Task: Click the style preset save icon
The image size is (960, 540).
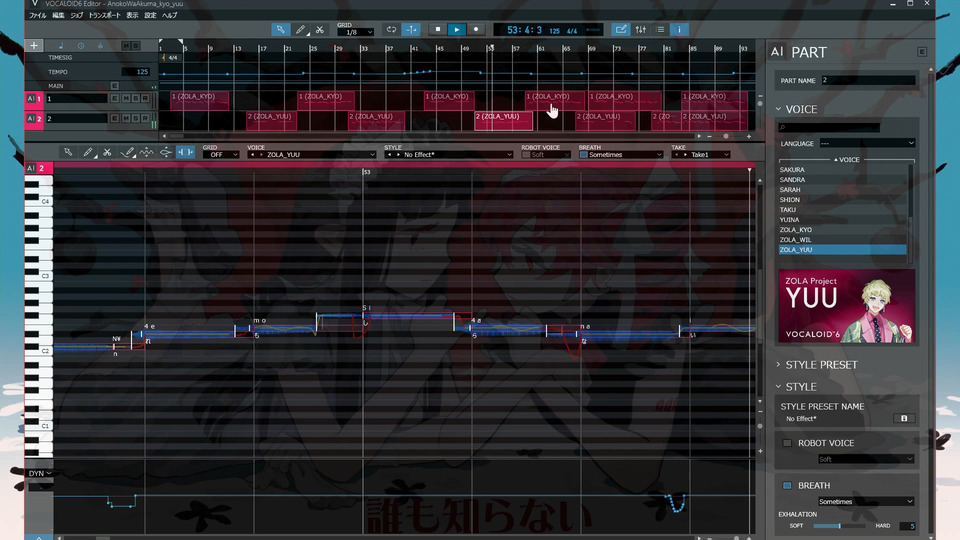Action: click(x=904, y=418)
